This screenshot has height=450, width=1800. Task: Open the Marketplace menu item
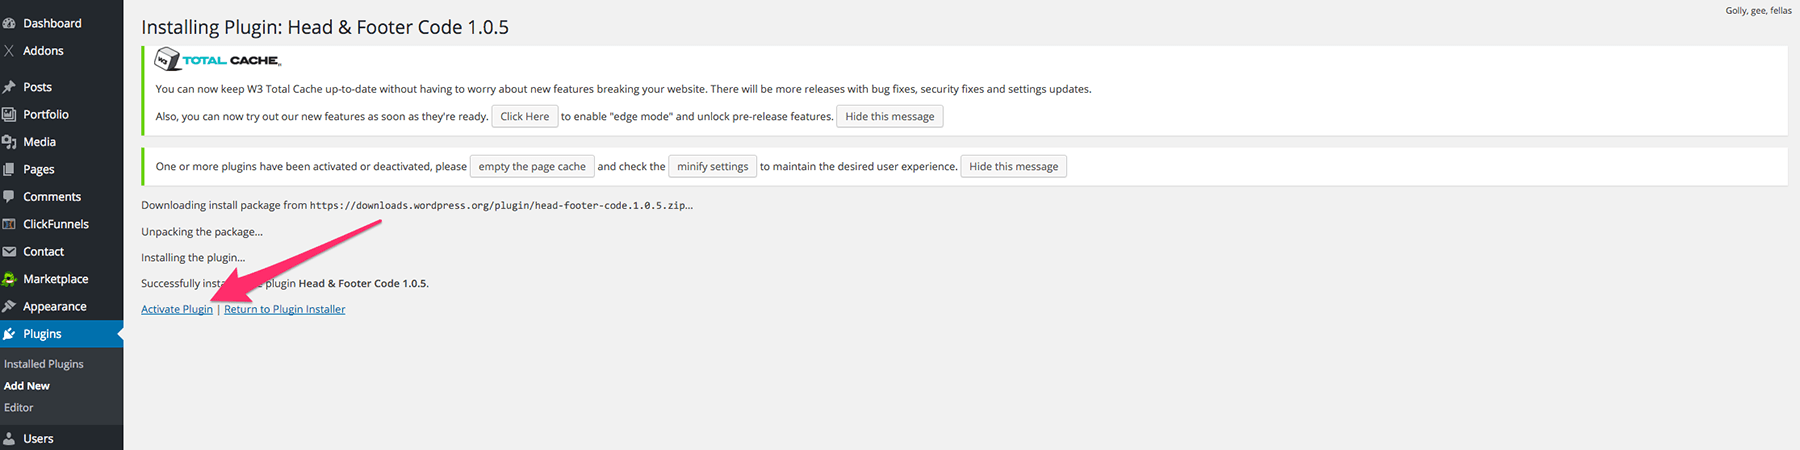55,279
